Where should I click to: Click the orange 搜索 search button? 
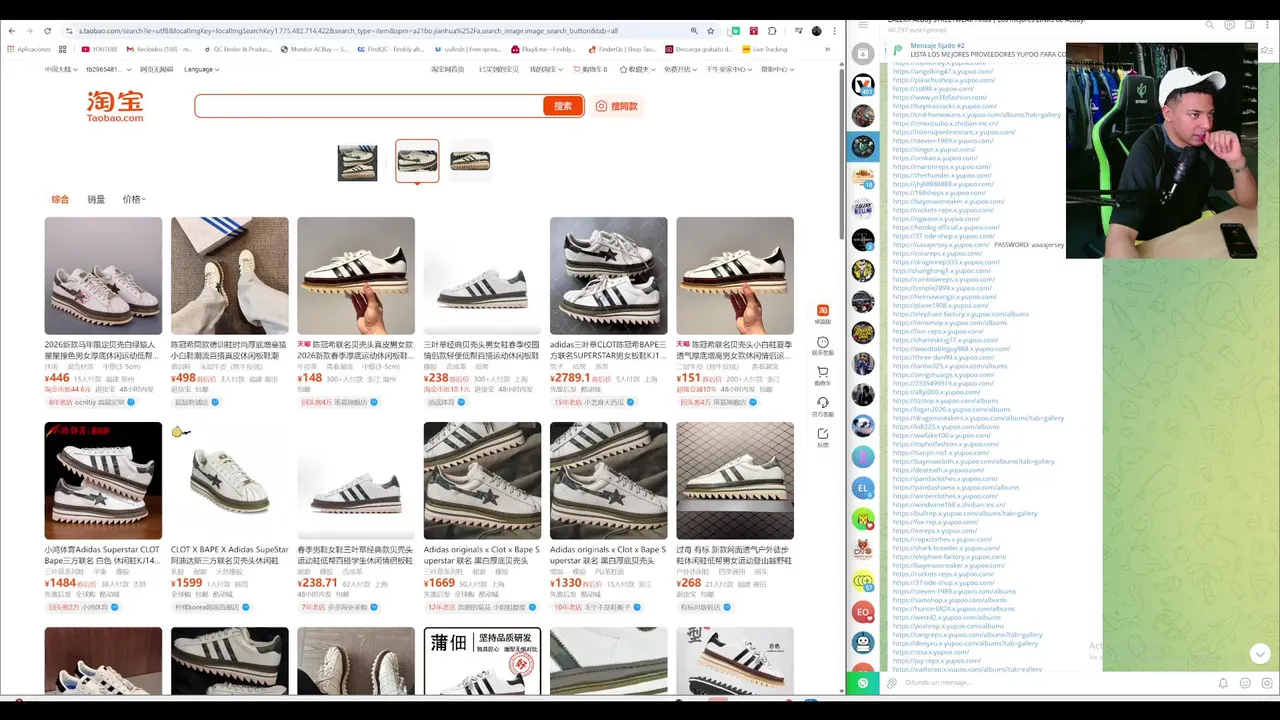point(563,106)
